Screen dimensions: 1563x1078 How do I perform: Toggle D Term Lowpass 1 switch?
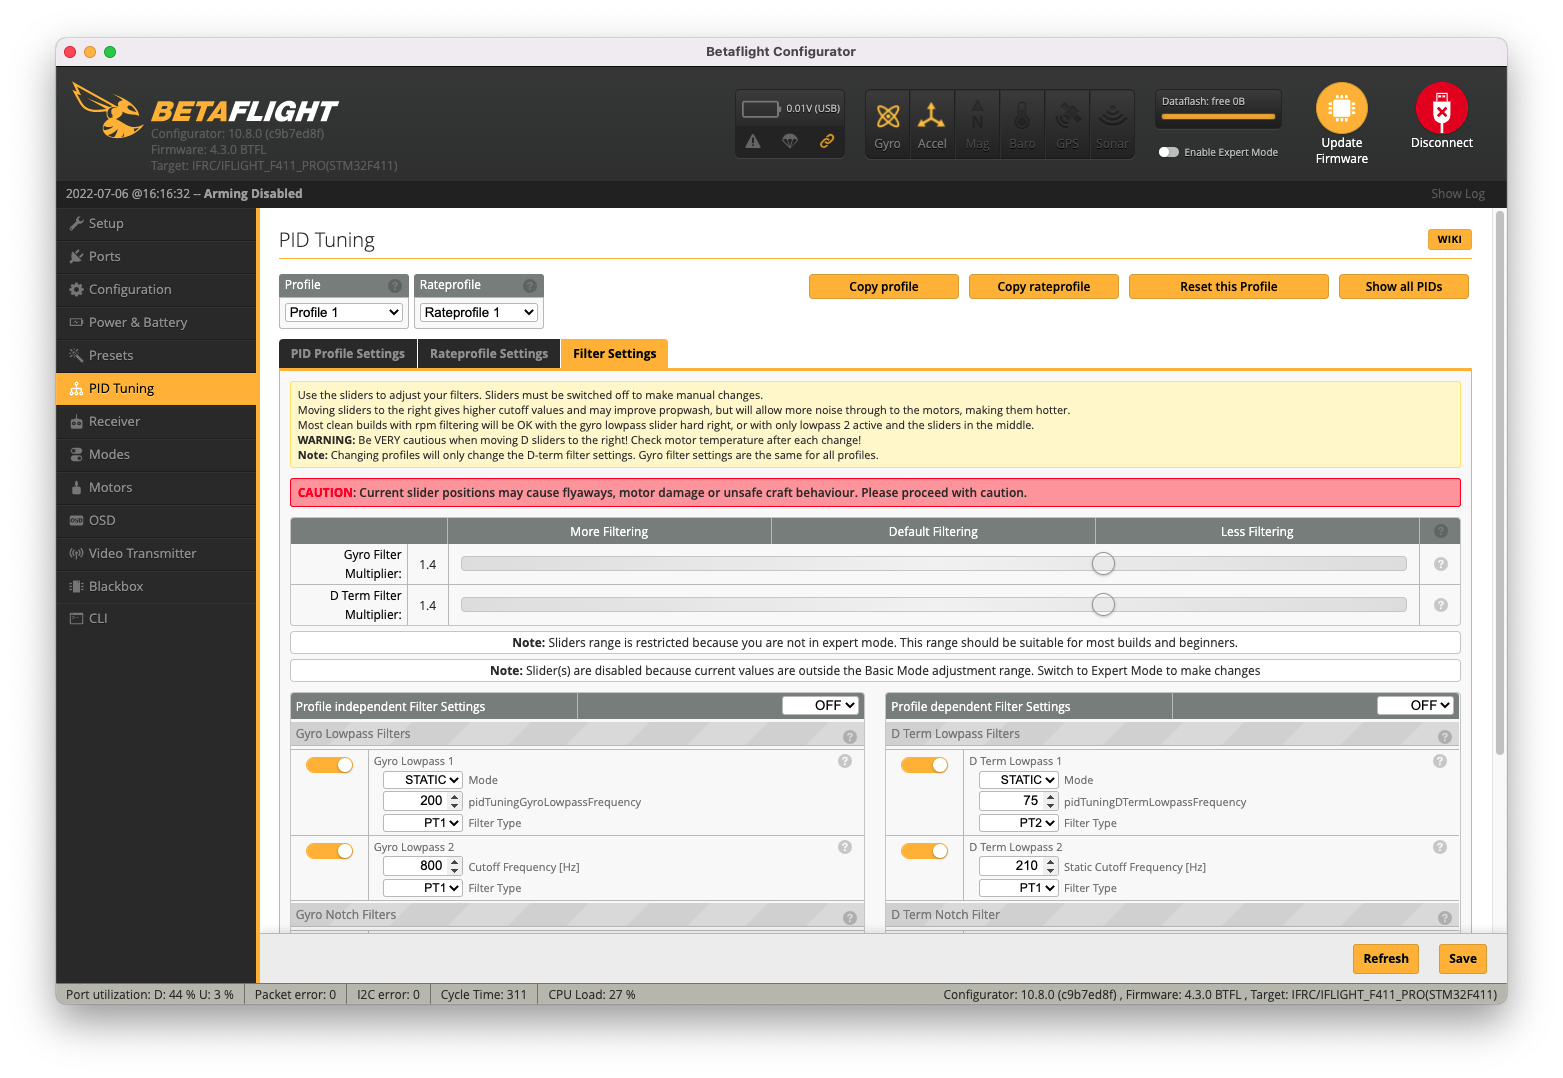point(925,765)
